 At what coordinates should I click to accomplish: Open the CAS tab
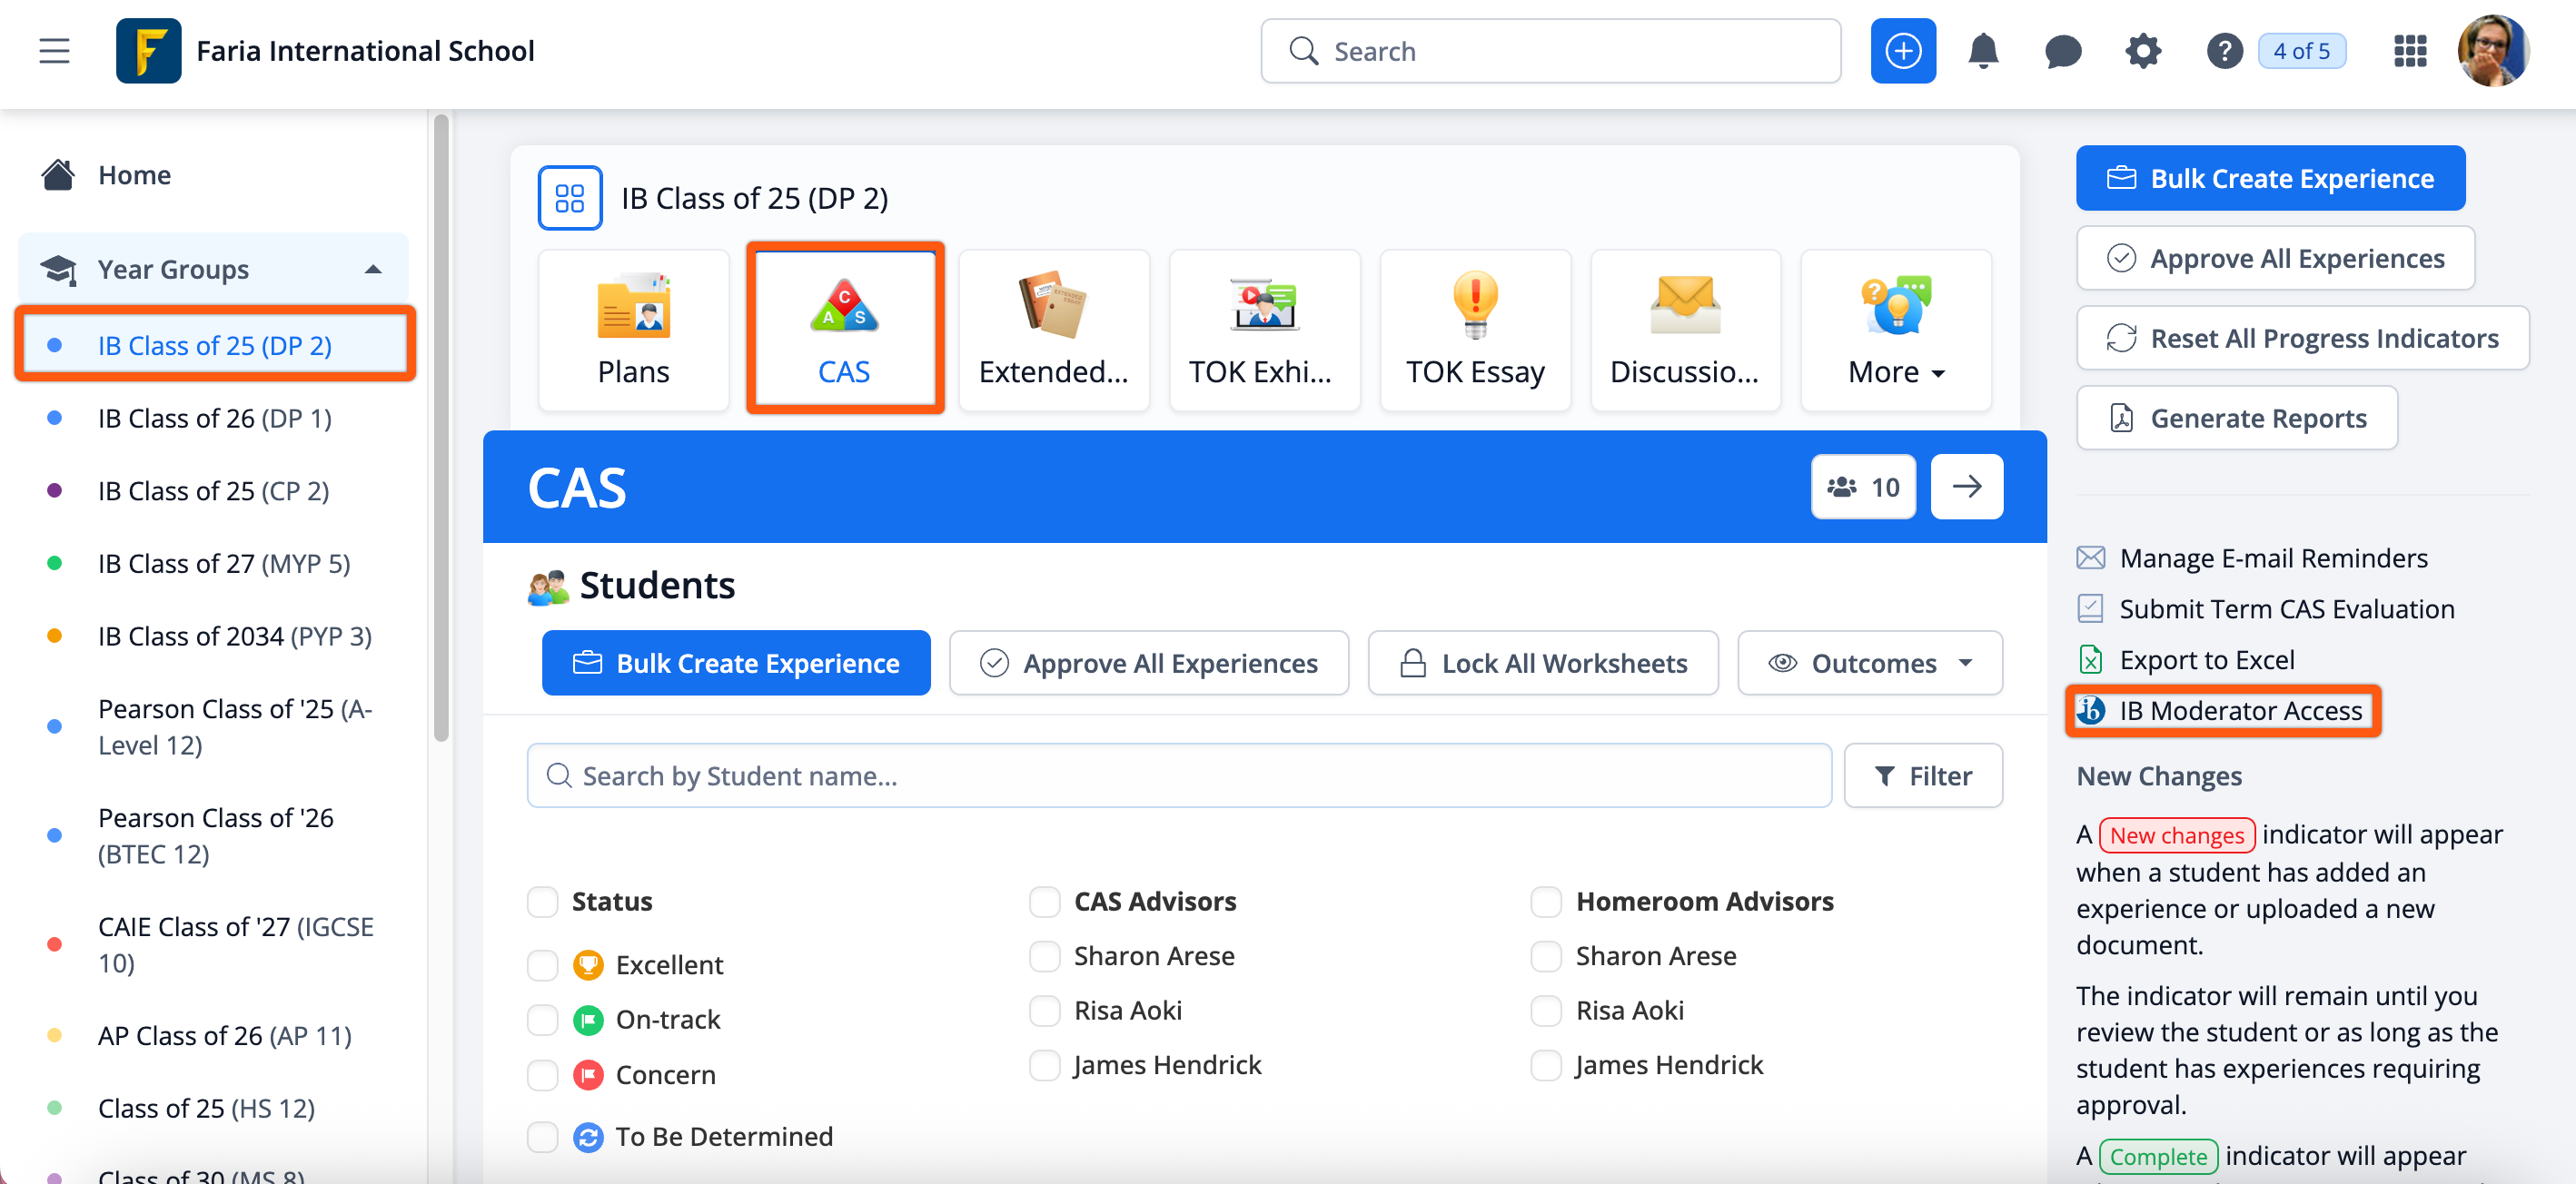[x=844, y=330]
